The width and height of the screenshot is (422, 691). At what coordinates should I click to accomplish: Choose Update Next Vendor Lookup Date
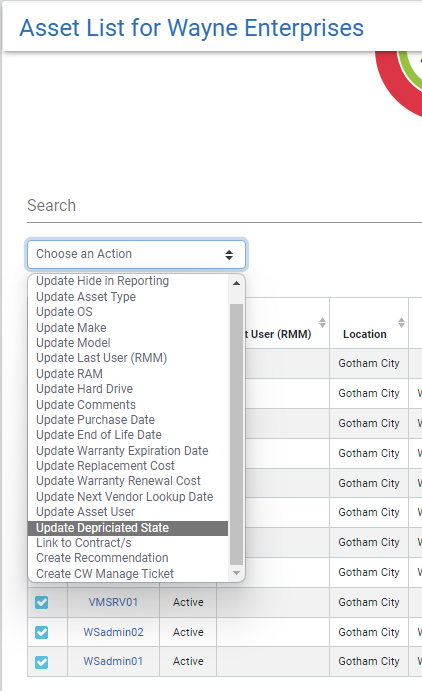[x=128, y=497]
